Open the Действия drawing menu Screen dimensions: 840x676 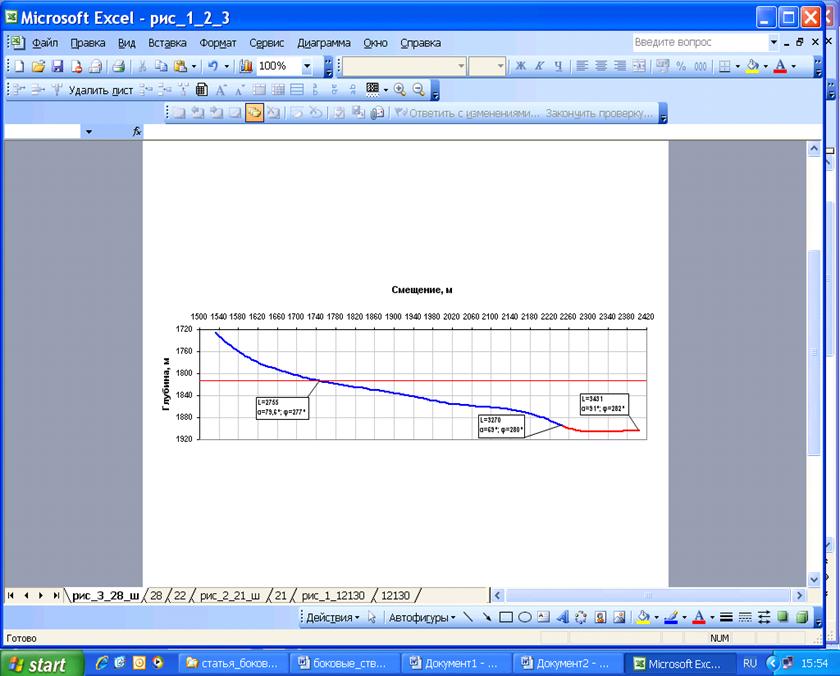tap(333, 617)
